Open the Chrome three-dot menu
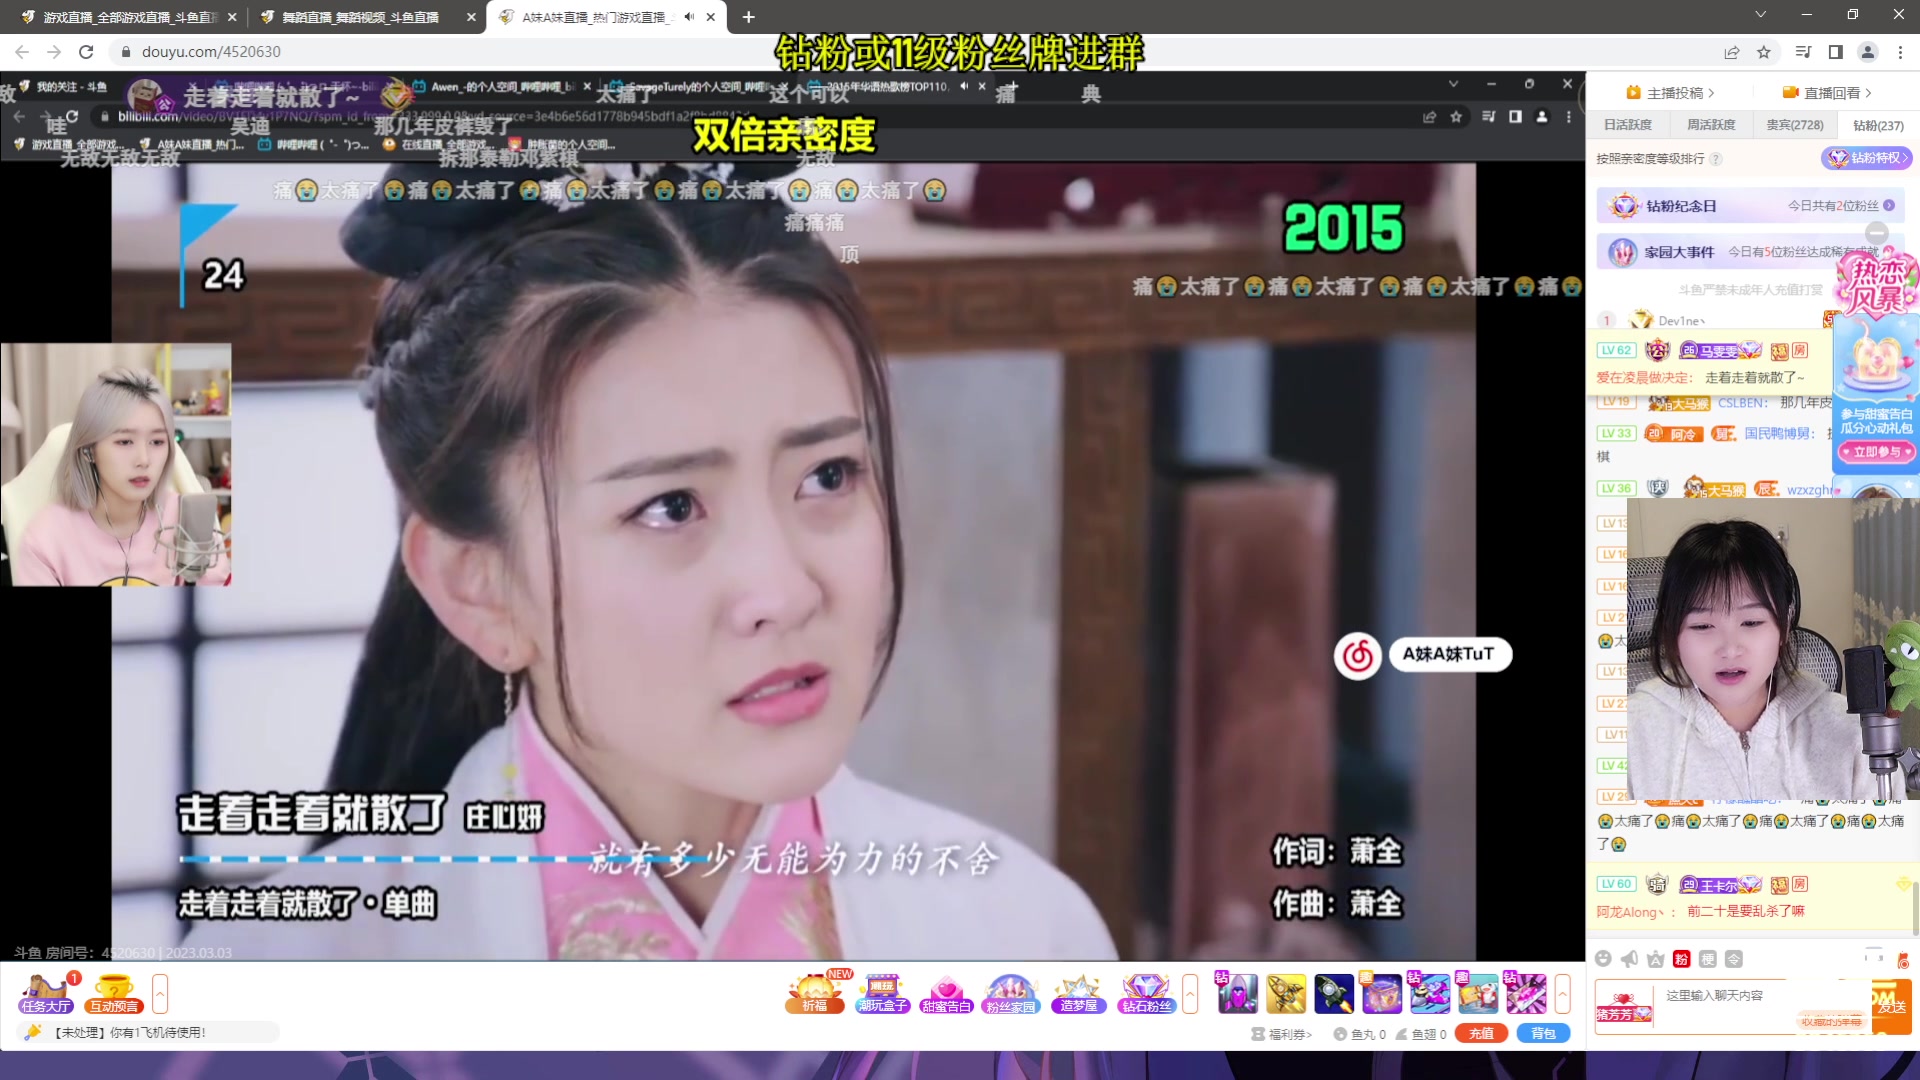Viewport: 1920px width, 1080px height. [x=1900, y=52]
